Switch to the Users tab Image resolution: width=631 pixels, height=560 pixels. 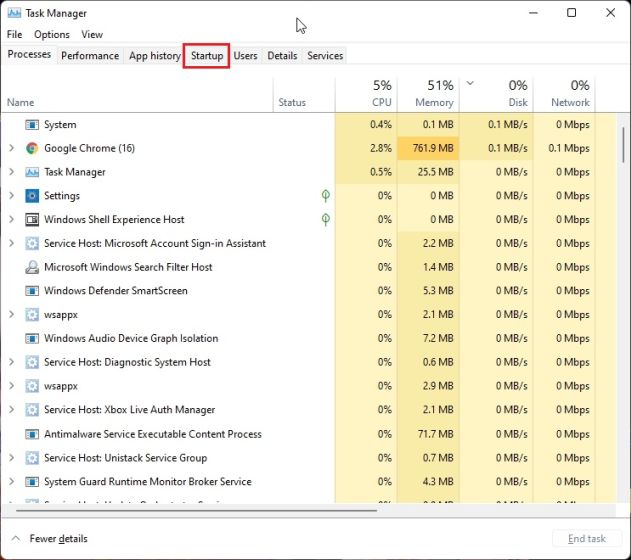(245, 56)
